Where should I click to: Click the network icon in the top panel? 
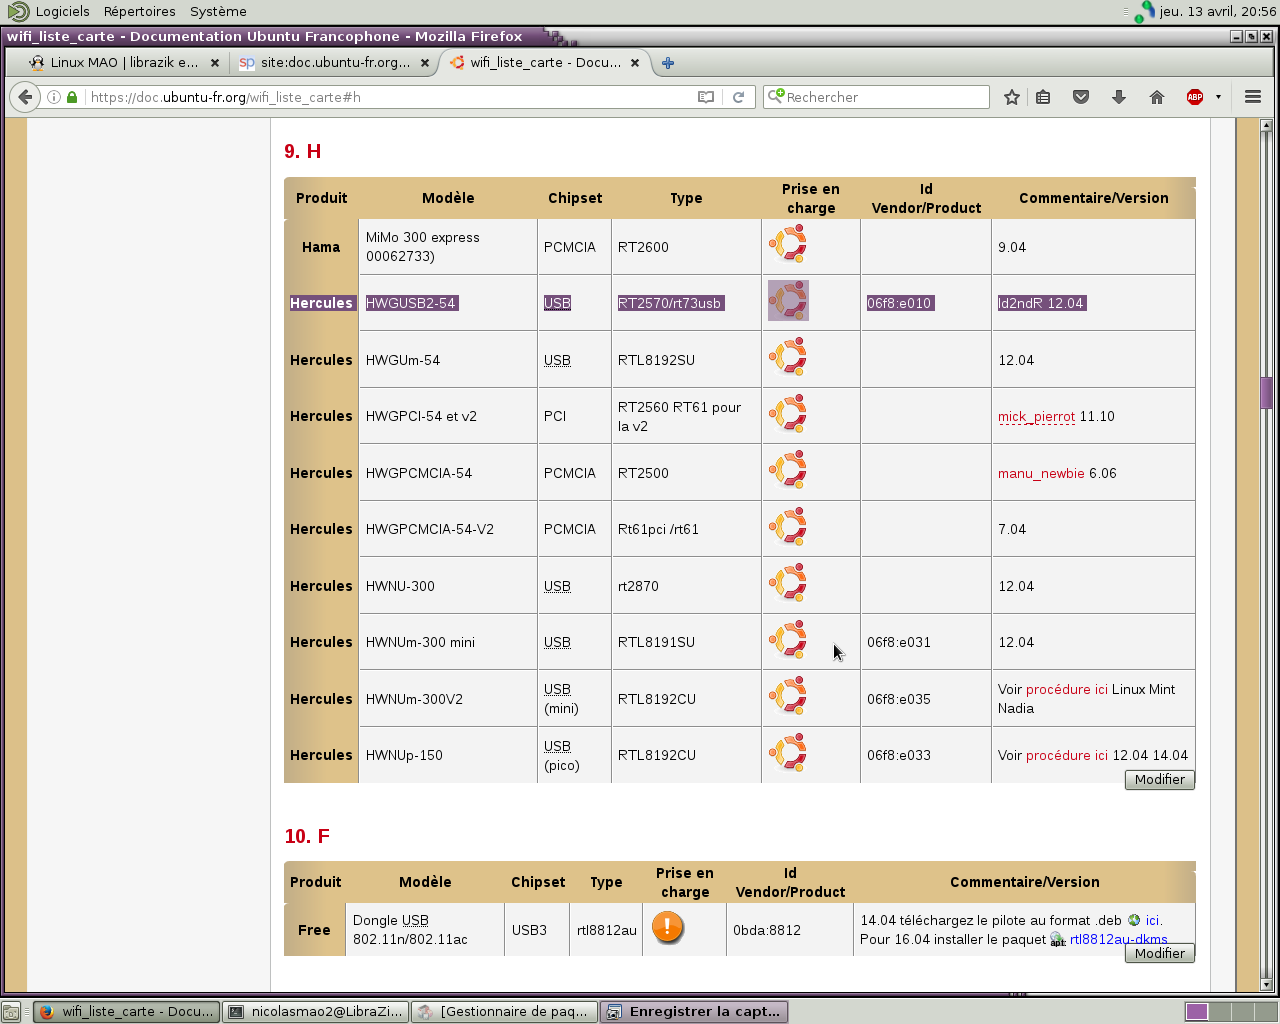(x=1144, y=12)
